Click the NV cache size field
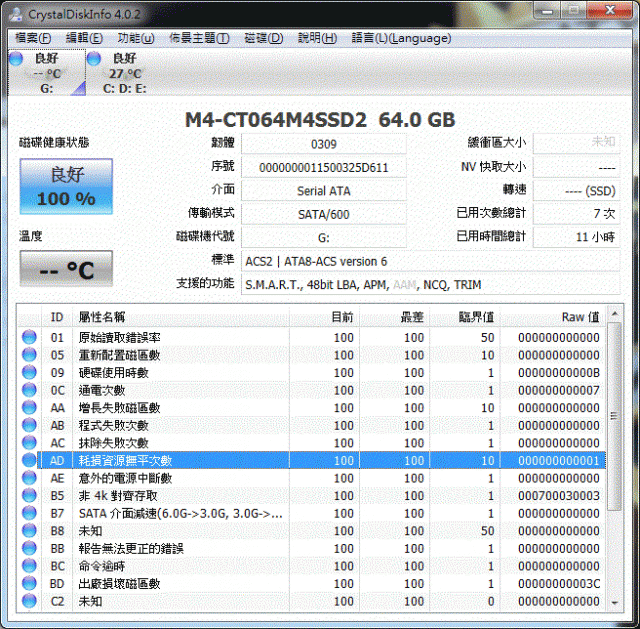Image resolution: width=640 pixels, height=629 pixels. [576, 167]
